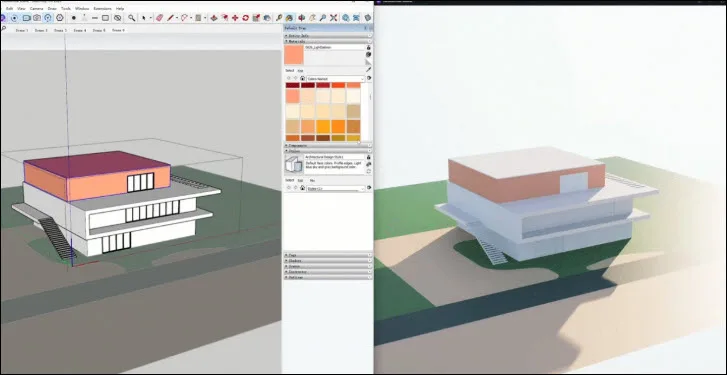Expand the Scenes panel in tray

click(x=328, y=267)
